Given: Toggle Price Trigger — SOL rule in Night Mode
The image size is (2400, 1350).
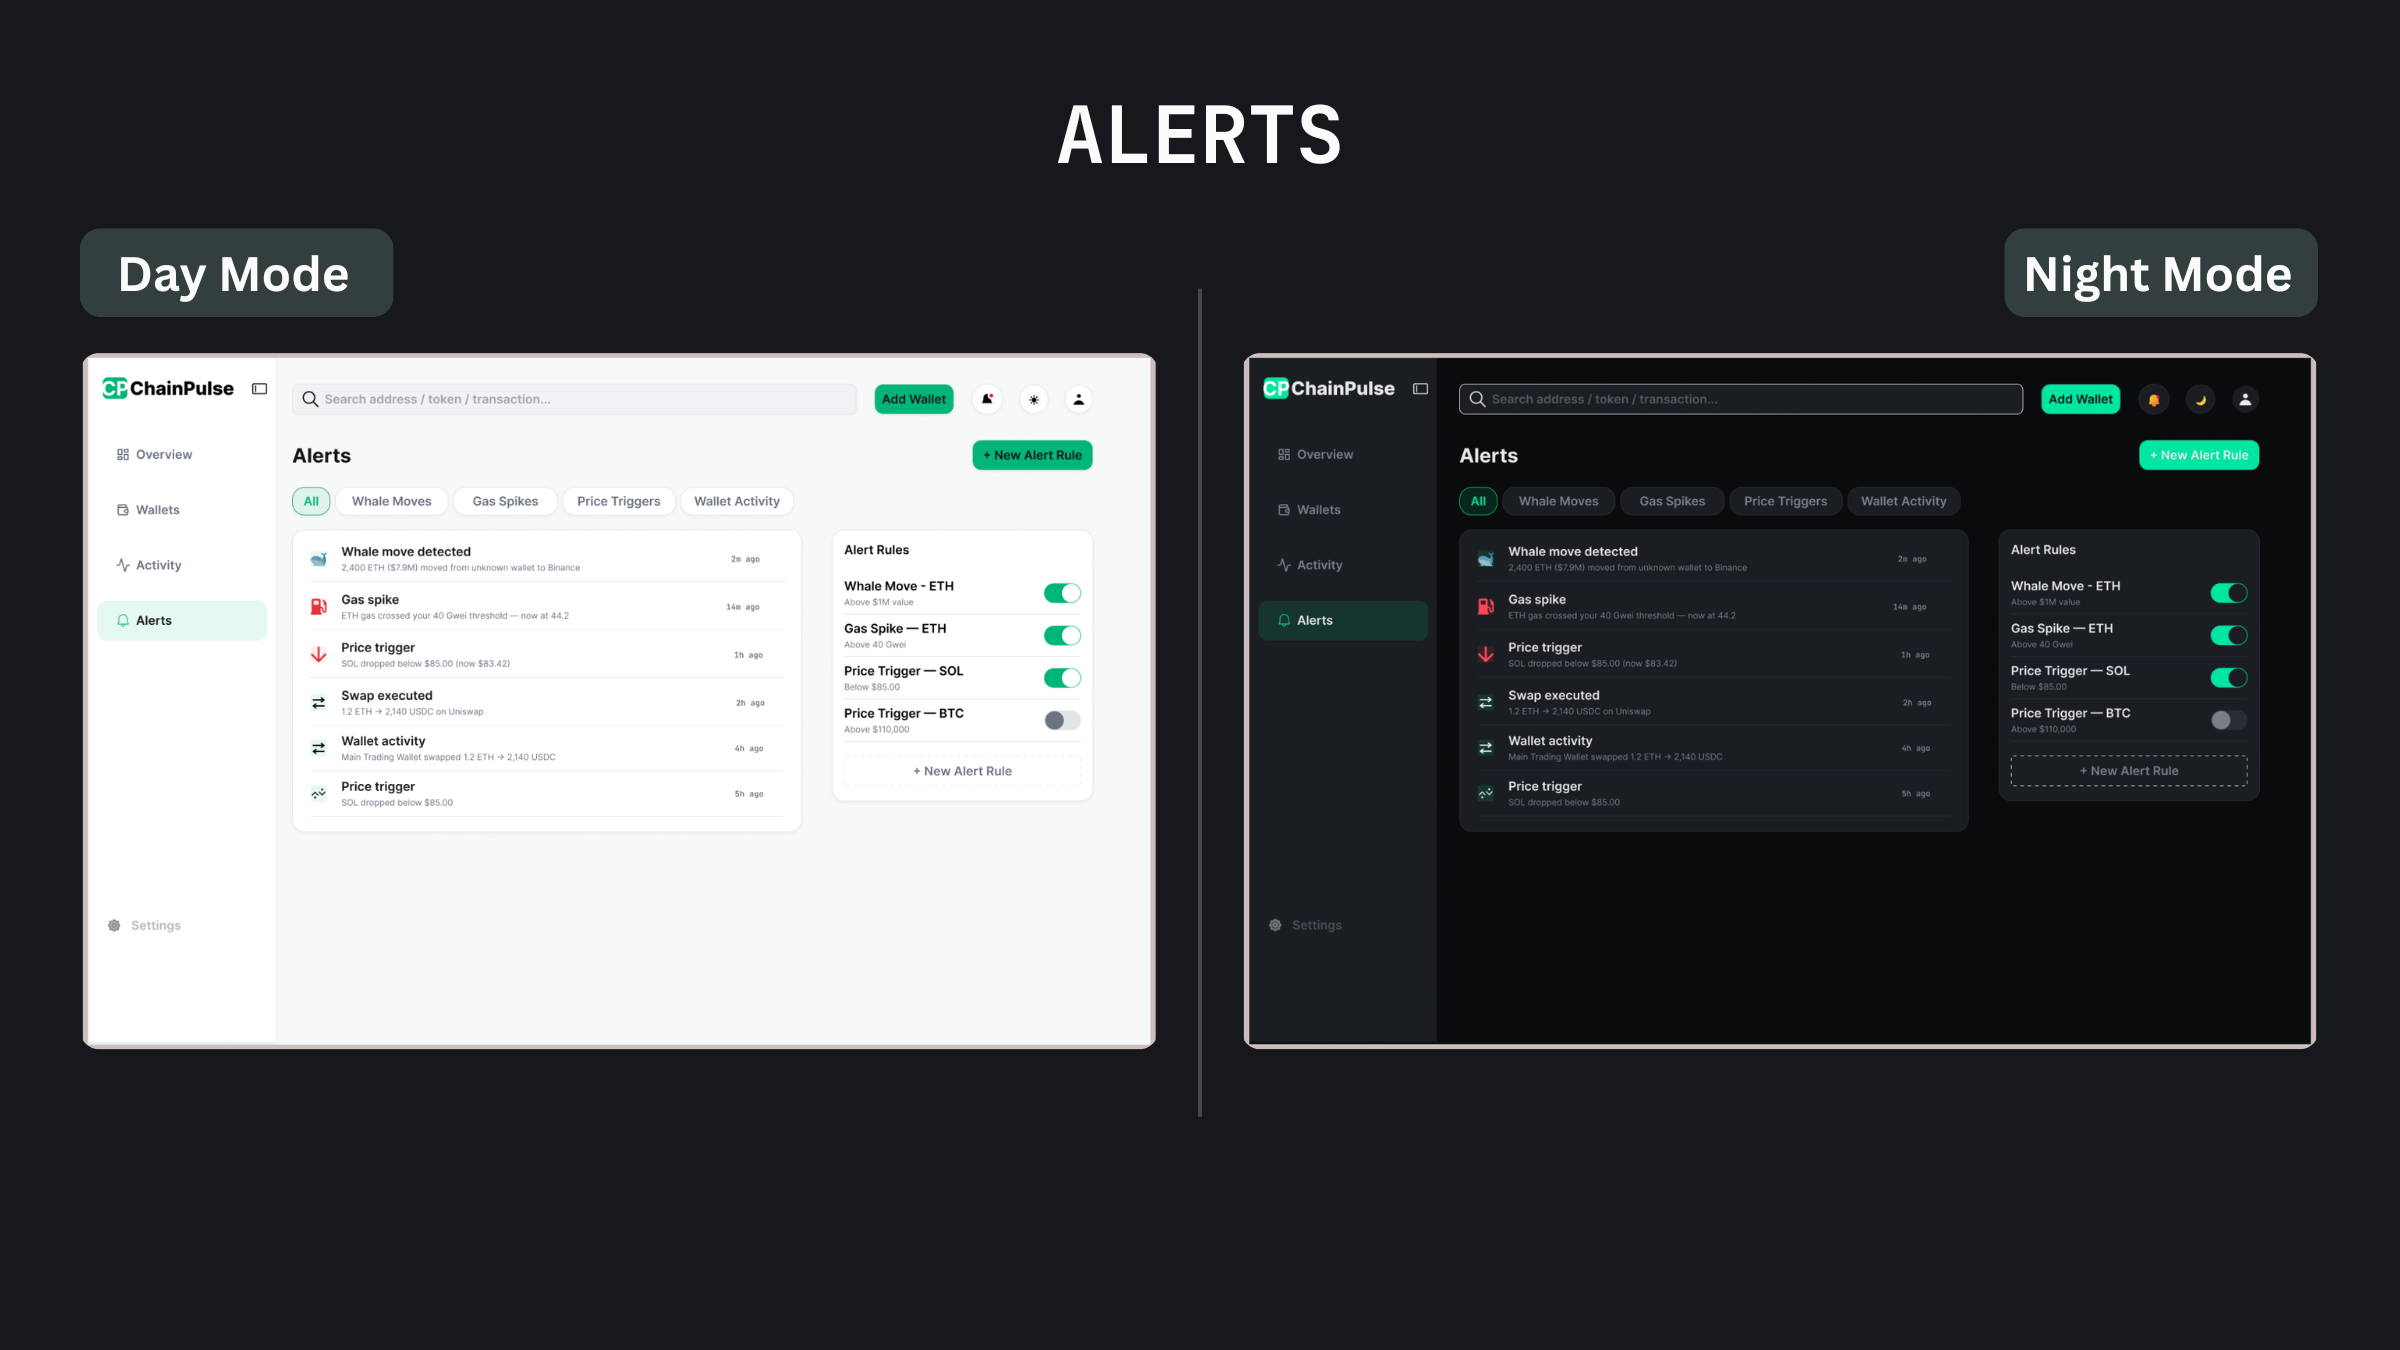Looking at the screenshot, I should 2229,678.
